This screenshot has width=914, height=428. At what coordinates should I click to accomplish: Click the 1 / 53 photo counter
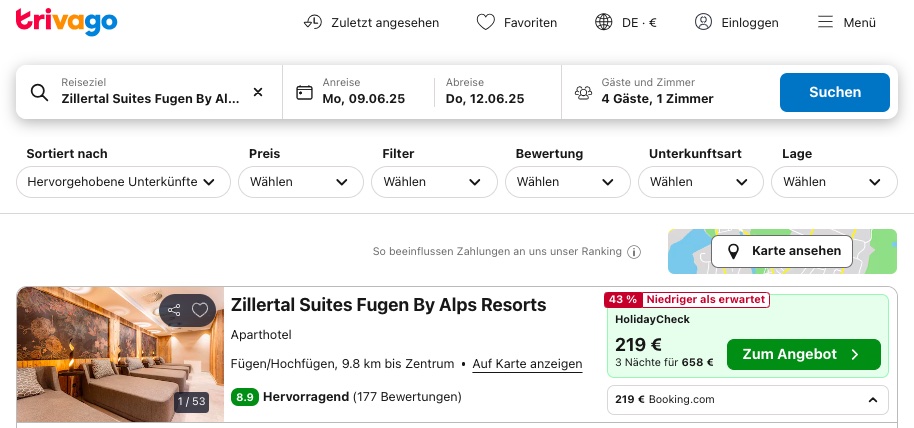tap(191, 402)
